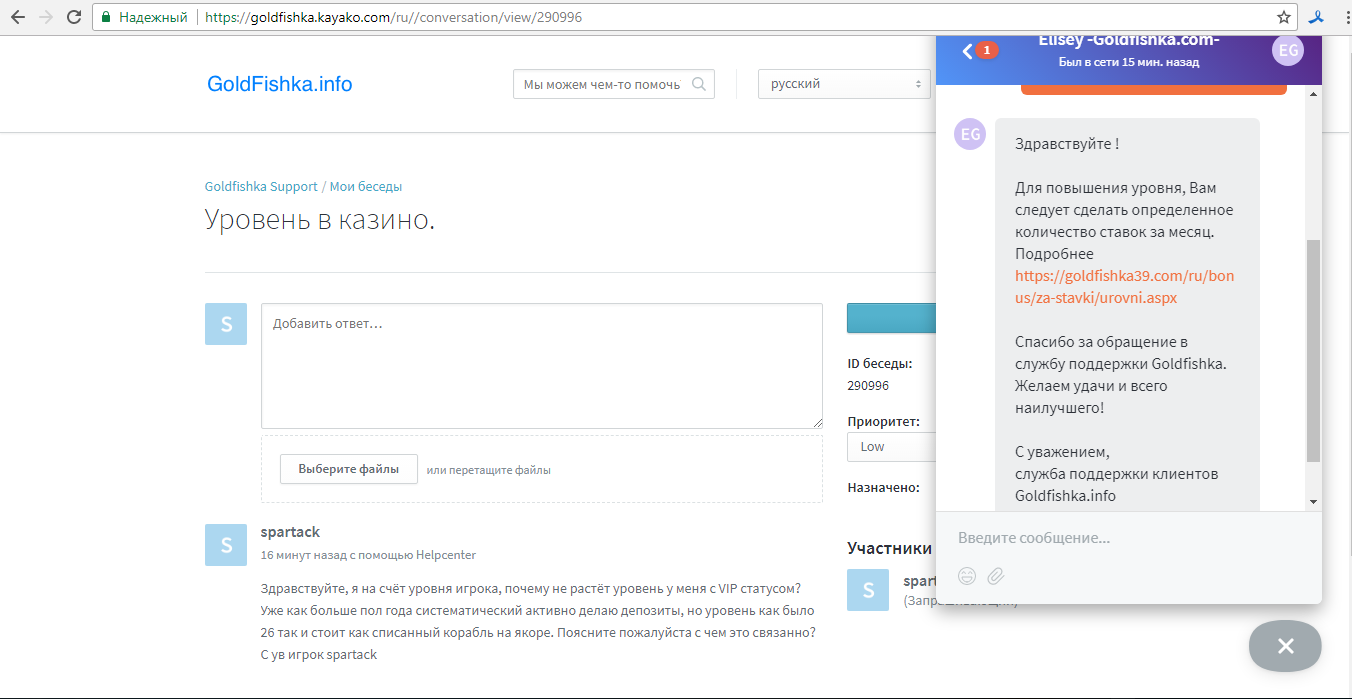Open the emoji picker in chat
The image size is (1352, 699).
tap(967, 576)
